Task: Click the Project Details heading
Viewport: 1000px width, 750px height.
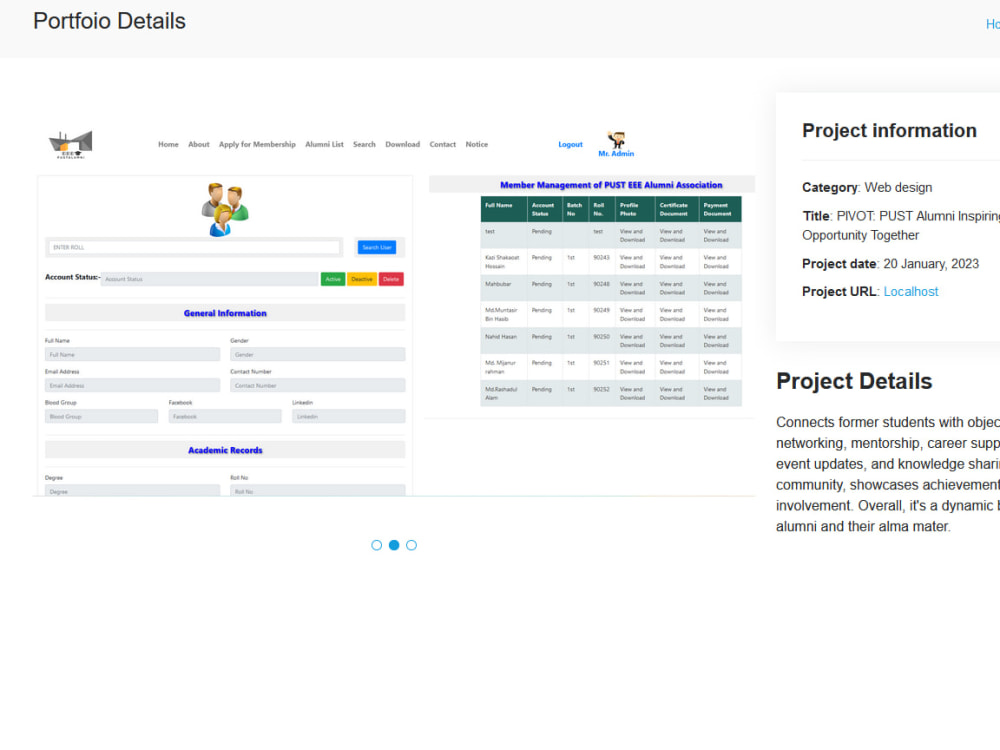Action: tap(854, 381)
